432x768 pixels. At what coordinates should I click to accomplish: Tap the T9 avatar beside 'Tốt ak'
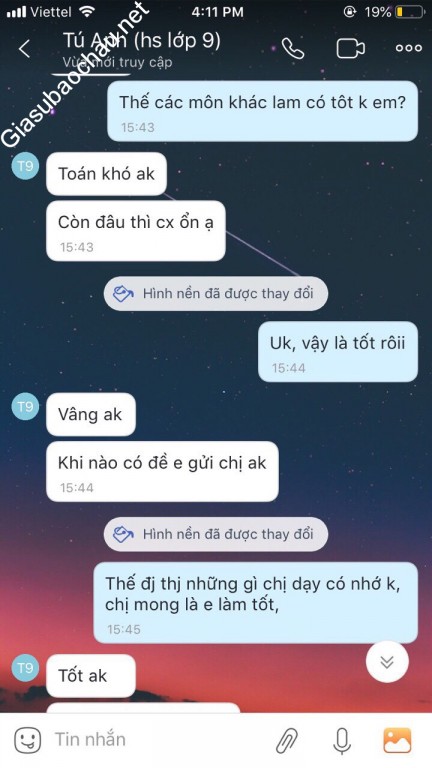point(25,668)
